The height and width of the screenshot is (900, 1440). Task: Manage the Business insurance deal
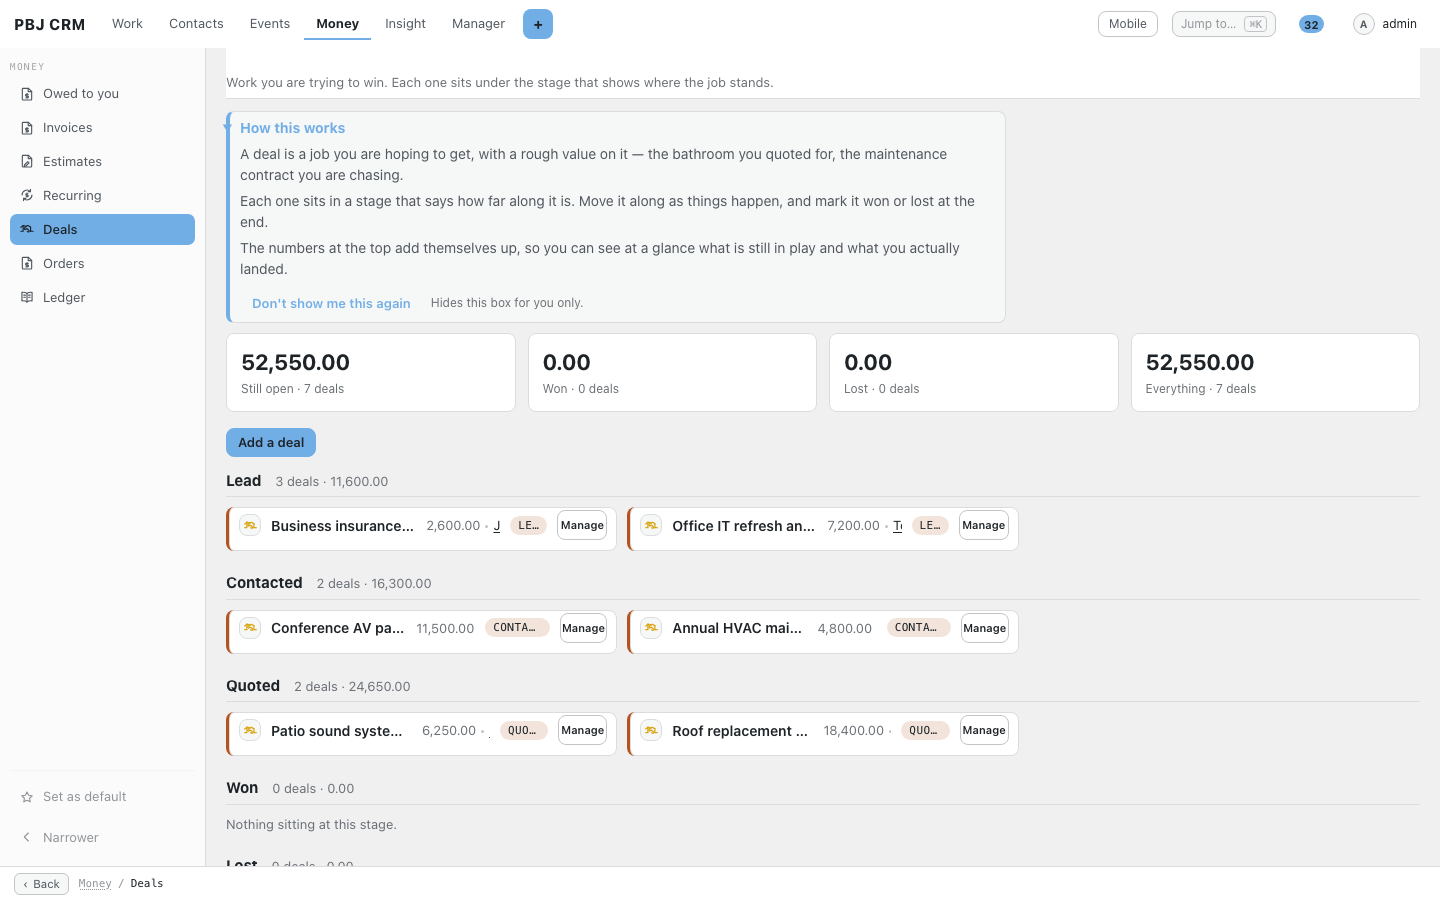[582, 526]
